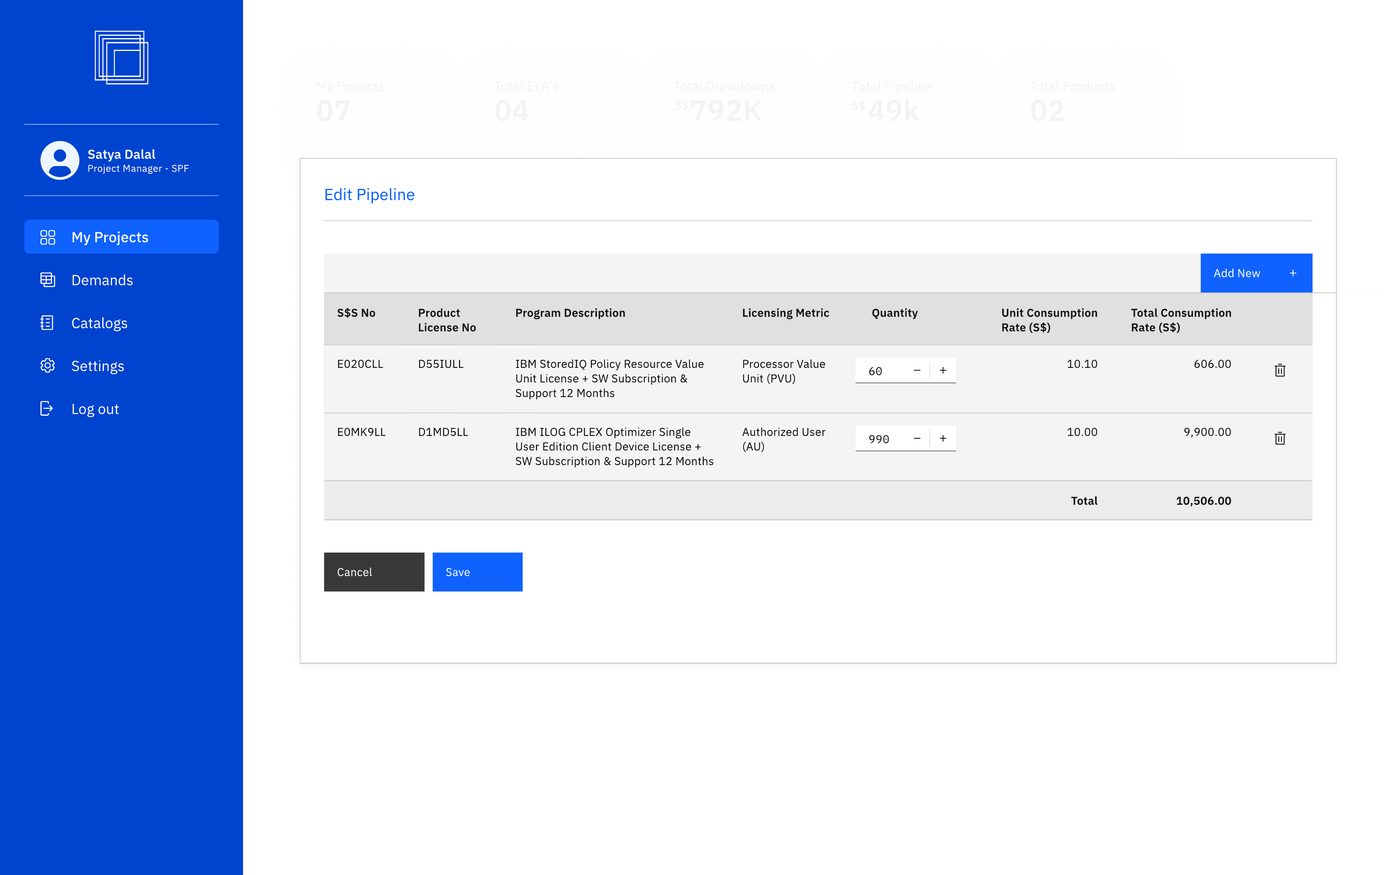Screen dimensions: 1400x875
Task: Click the IBM ILOG CPLEX Optimizer description
Action: click(614, 447)
